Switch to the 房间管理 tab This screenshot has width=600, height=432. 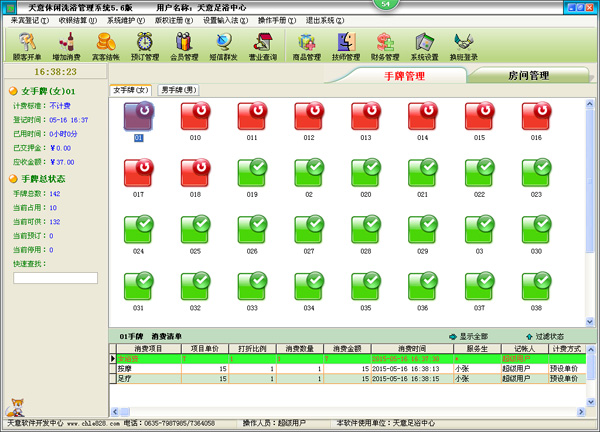coord(527,76)
